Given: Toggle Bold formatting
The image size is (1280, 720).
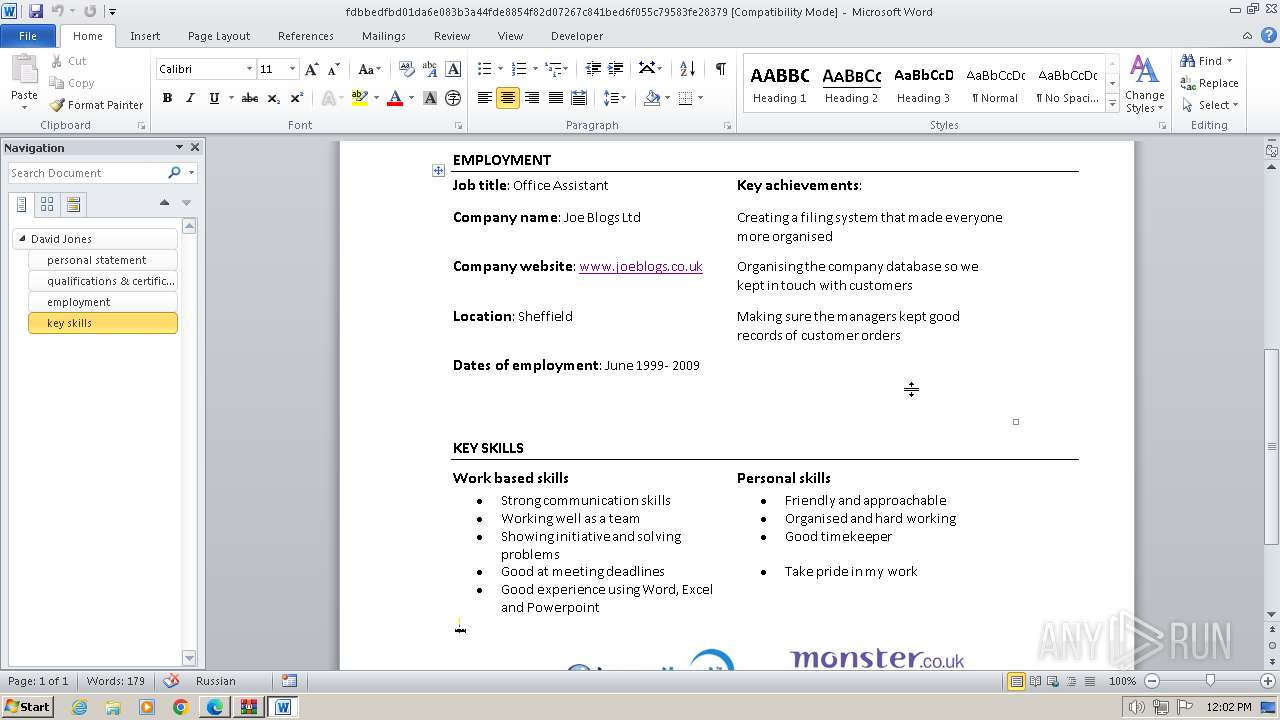Looking at the screenshot, I should 167,98.
